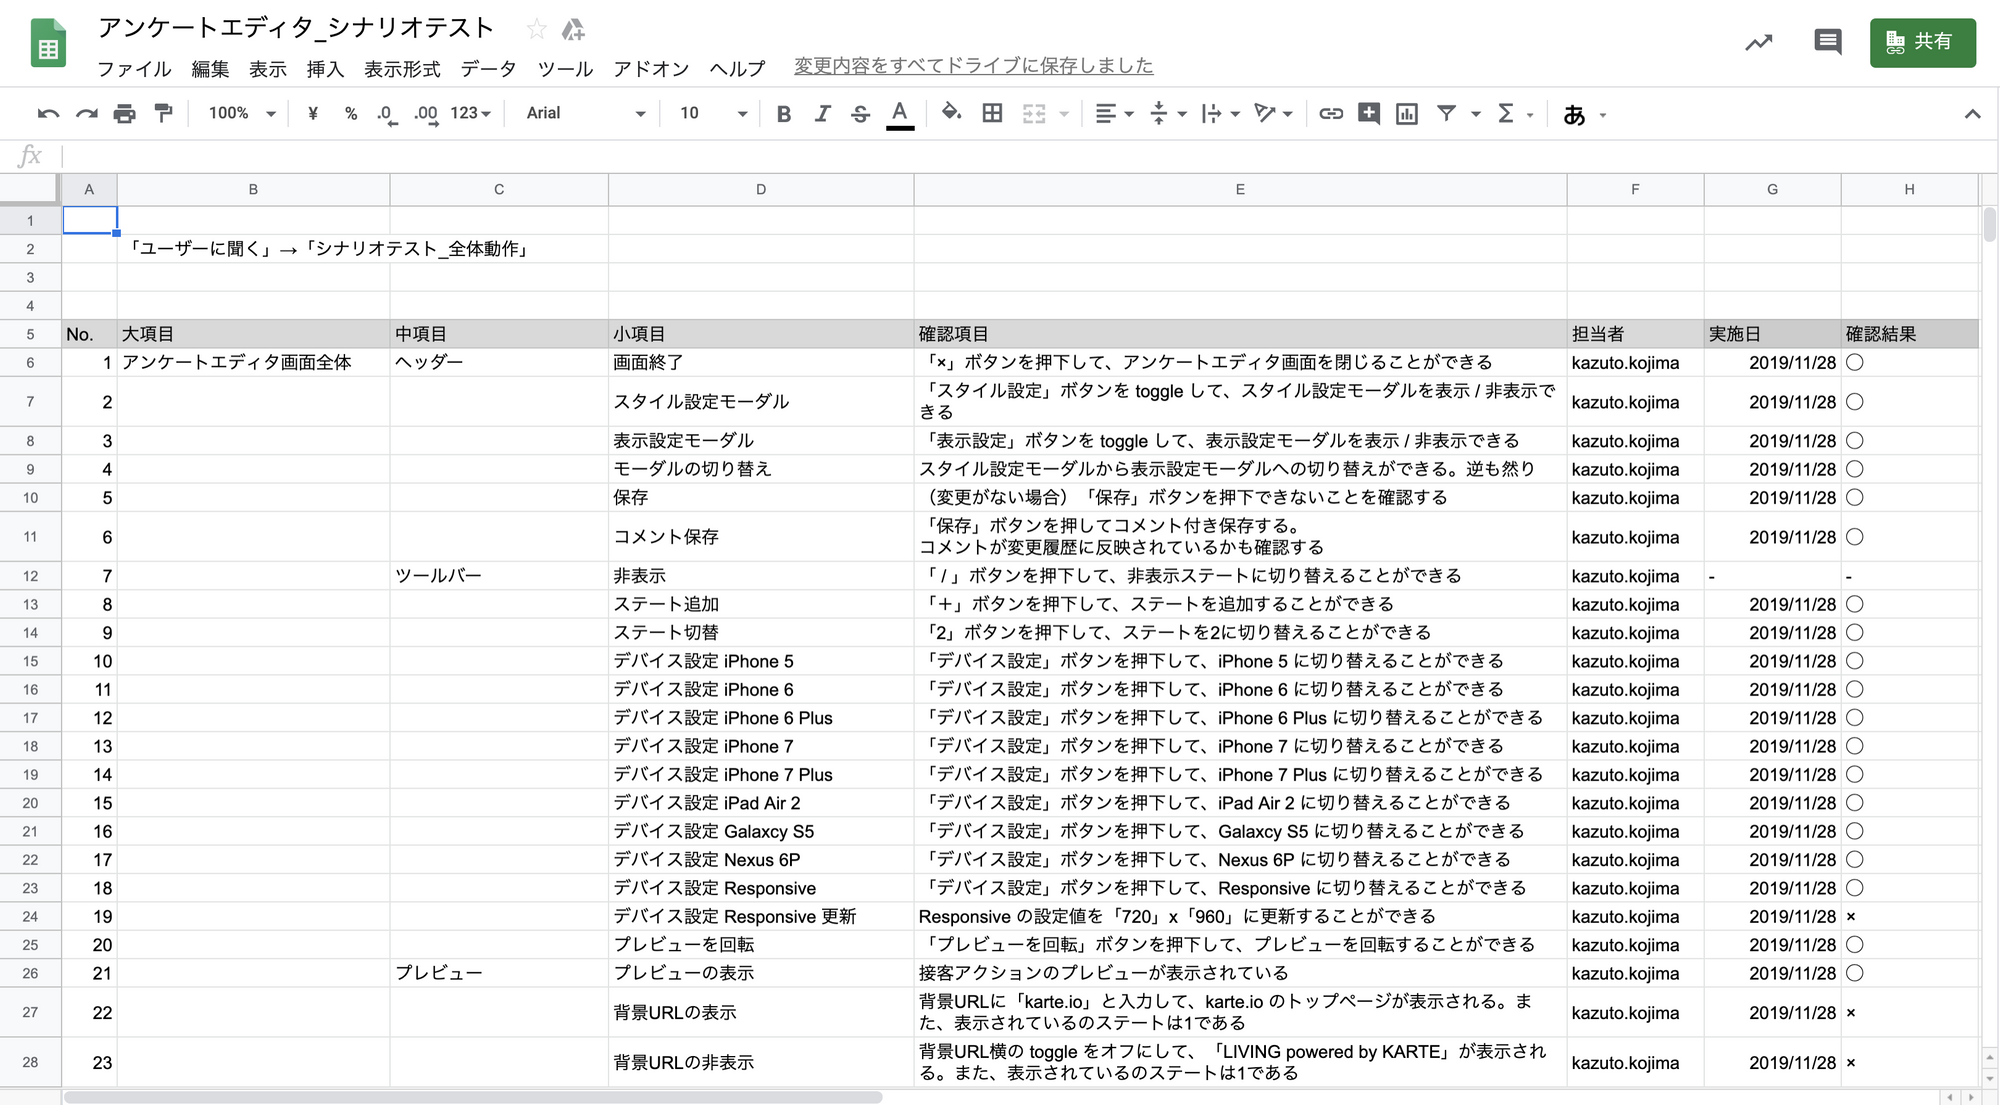Click the formula bar input field
This screenshot has width=2000, height=1105.
tap(1000, 156)
